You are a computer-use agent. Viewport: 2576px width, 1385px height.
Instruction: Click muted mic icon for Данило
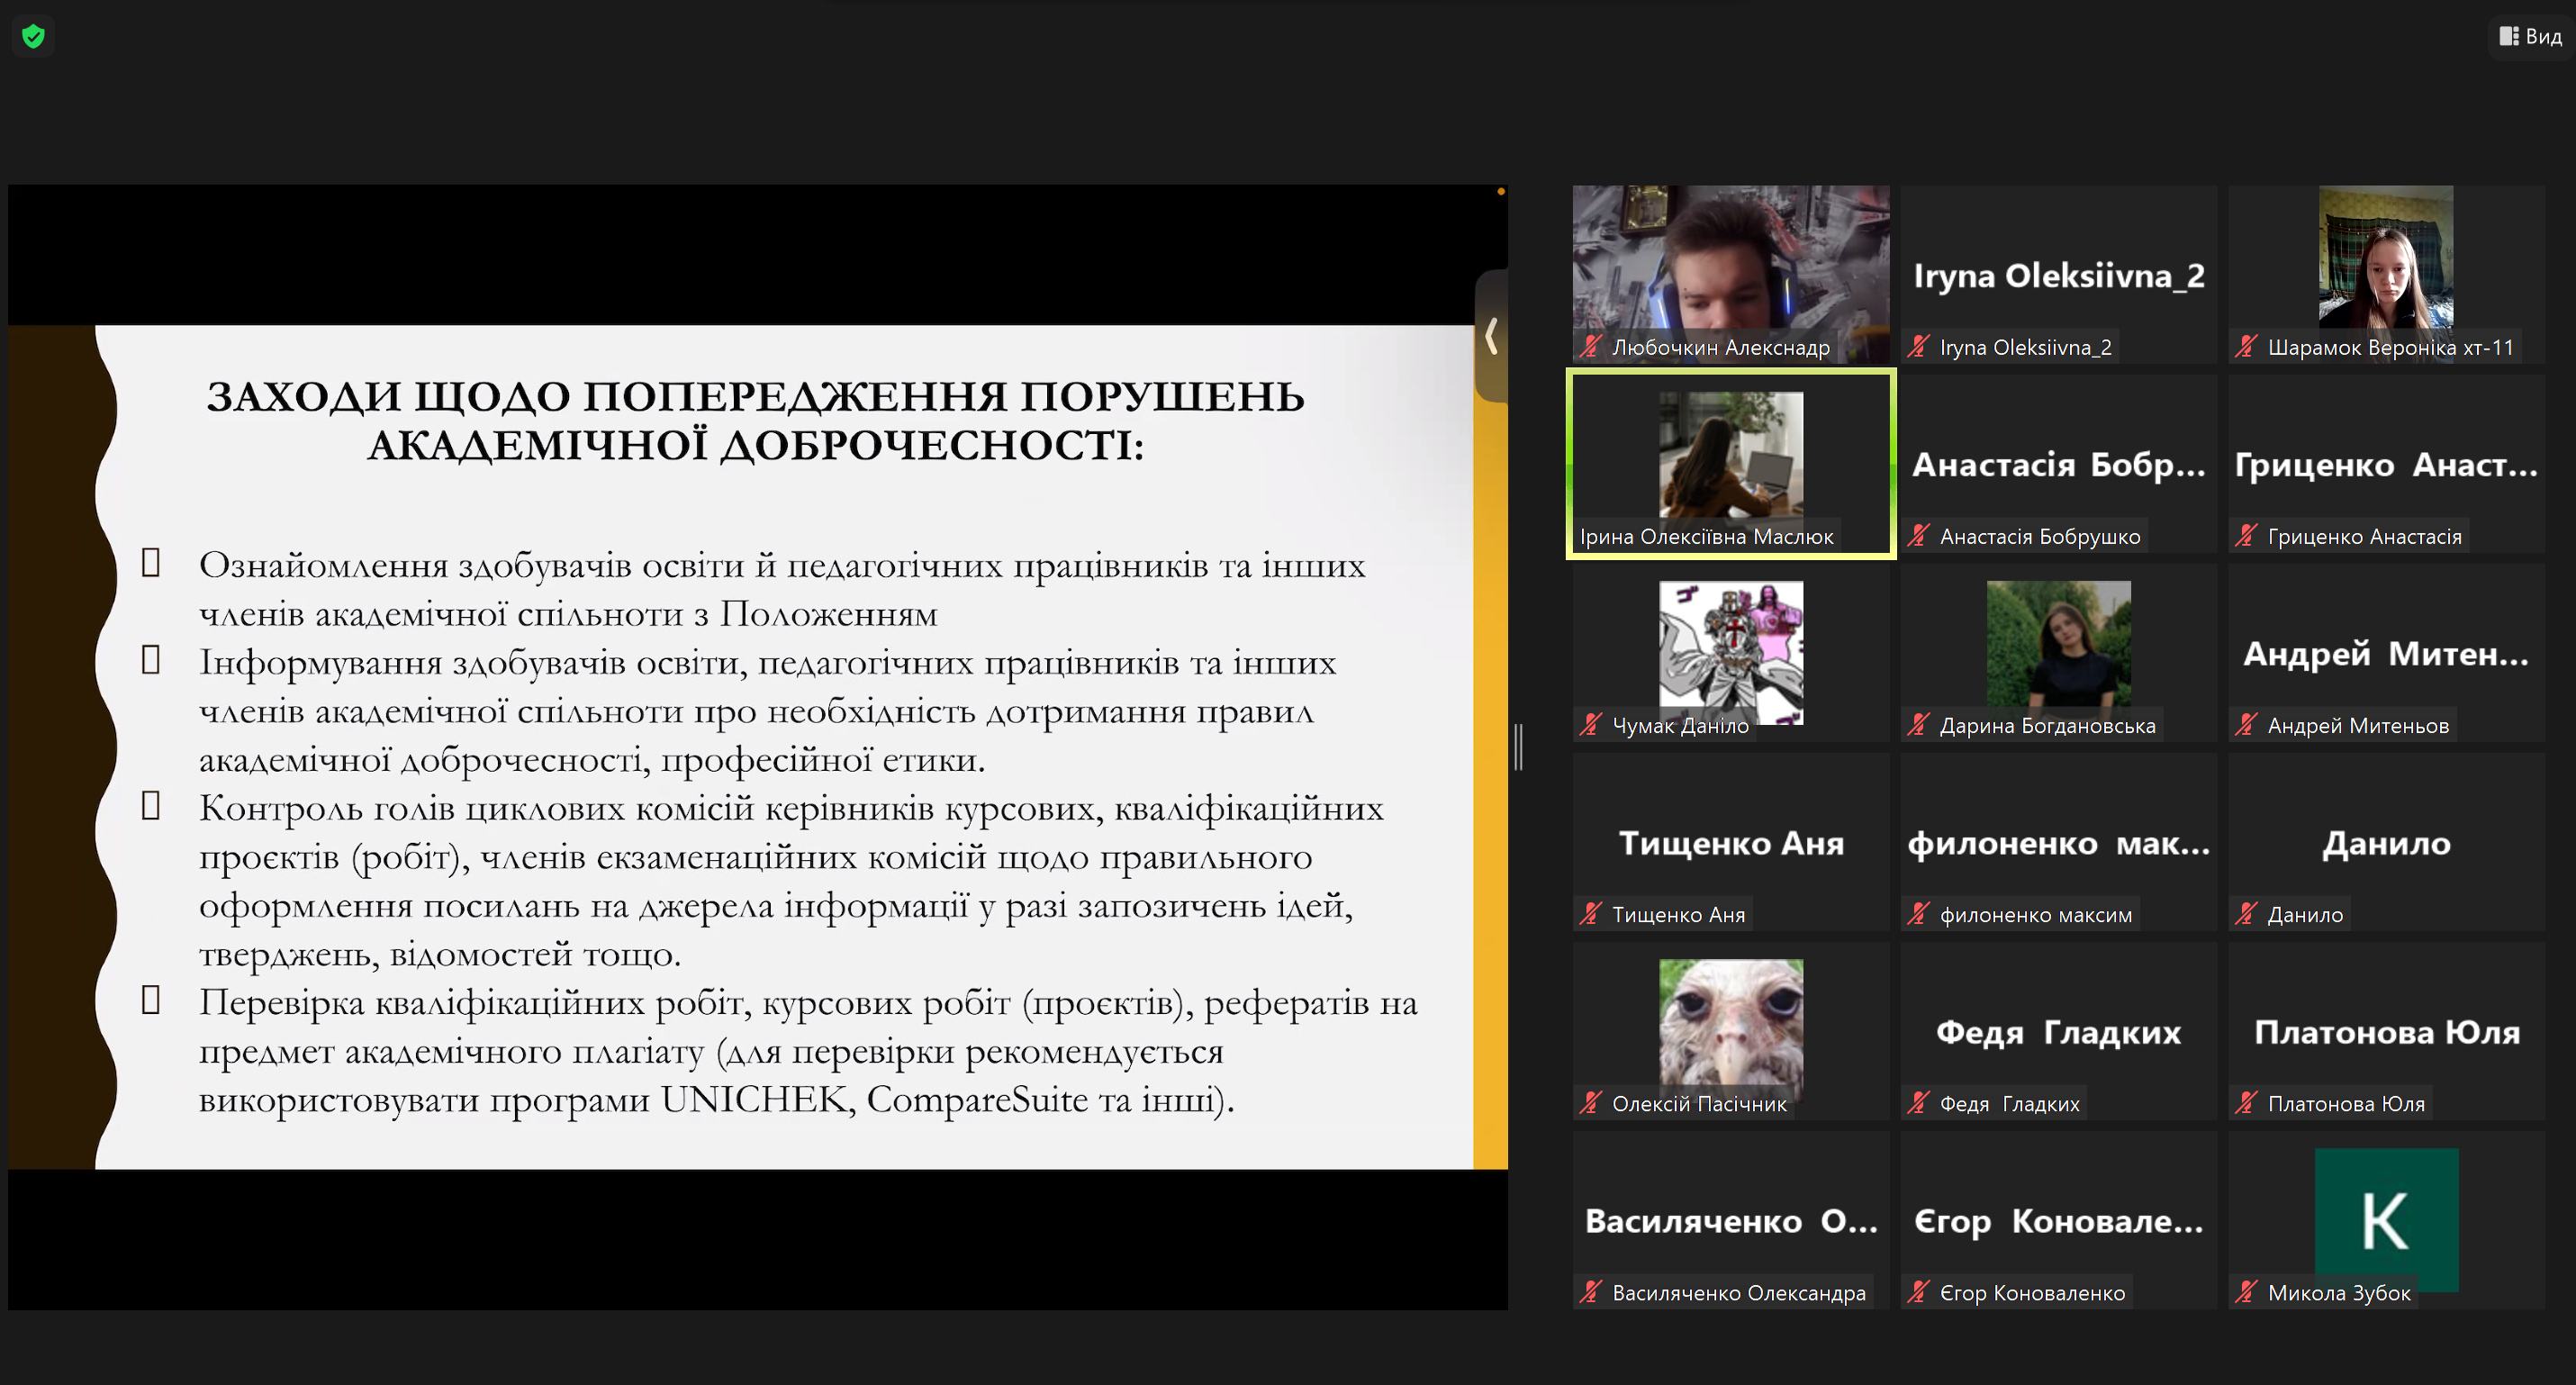click(2246, 914)
